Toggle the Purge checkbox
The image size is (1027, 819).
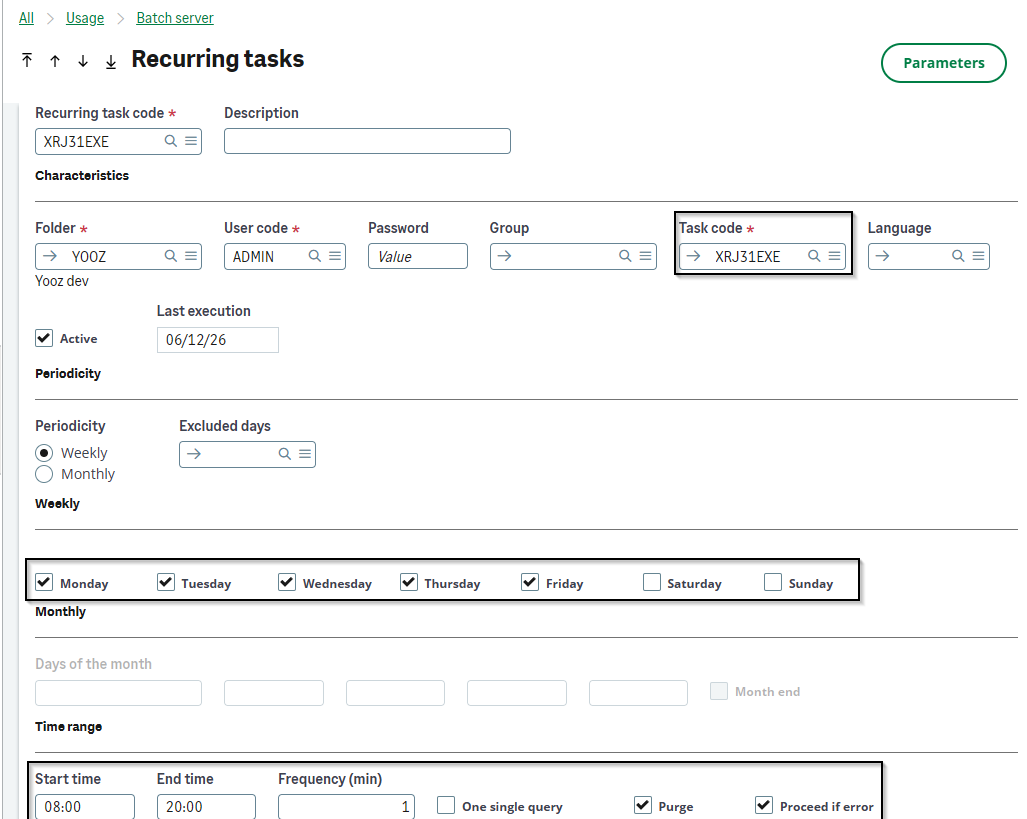[x=643, y=805]
